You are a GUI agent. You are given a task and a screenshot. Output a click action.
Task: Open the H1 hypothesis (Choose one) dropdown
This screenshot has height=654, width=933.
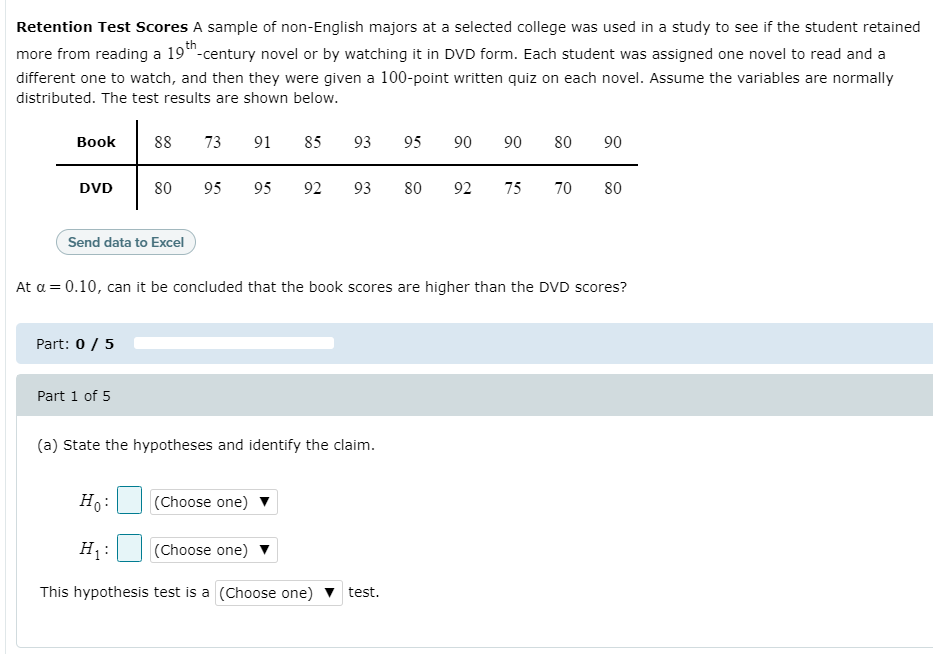(x=213, y=549)
